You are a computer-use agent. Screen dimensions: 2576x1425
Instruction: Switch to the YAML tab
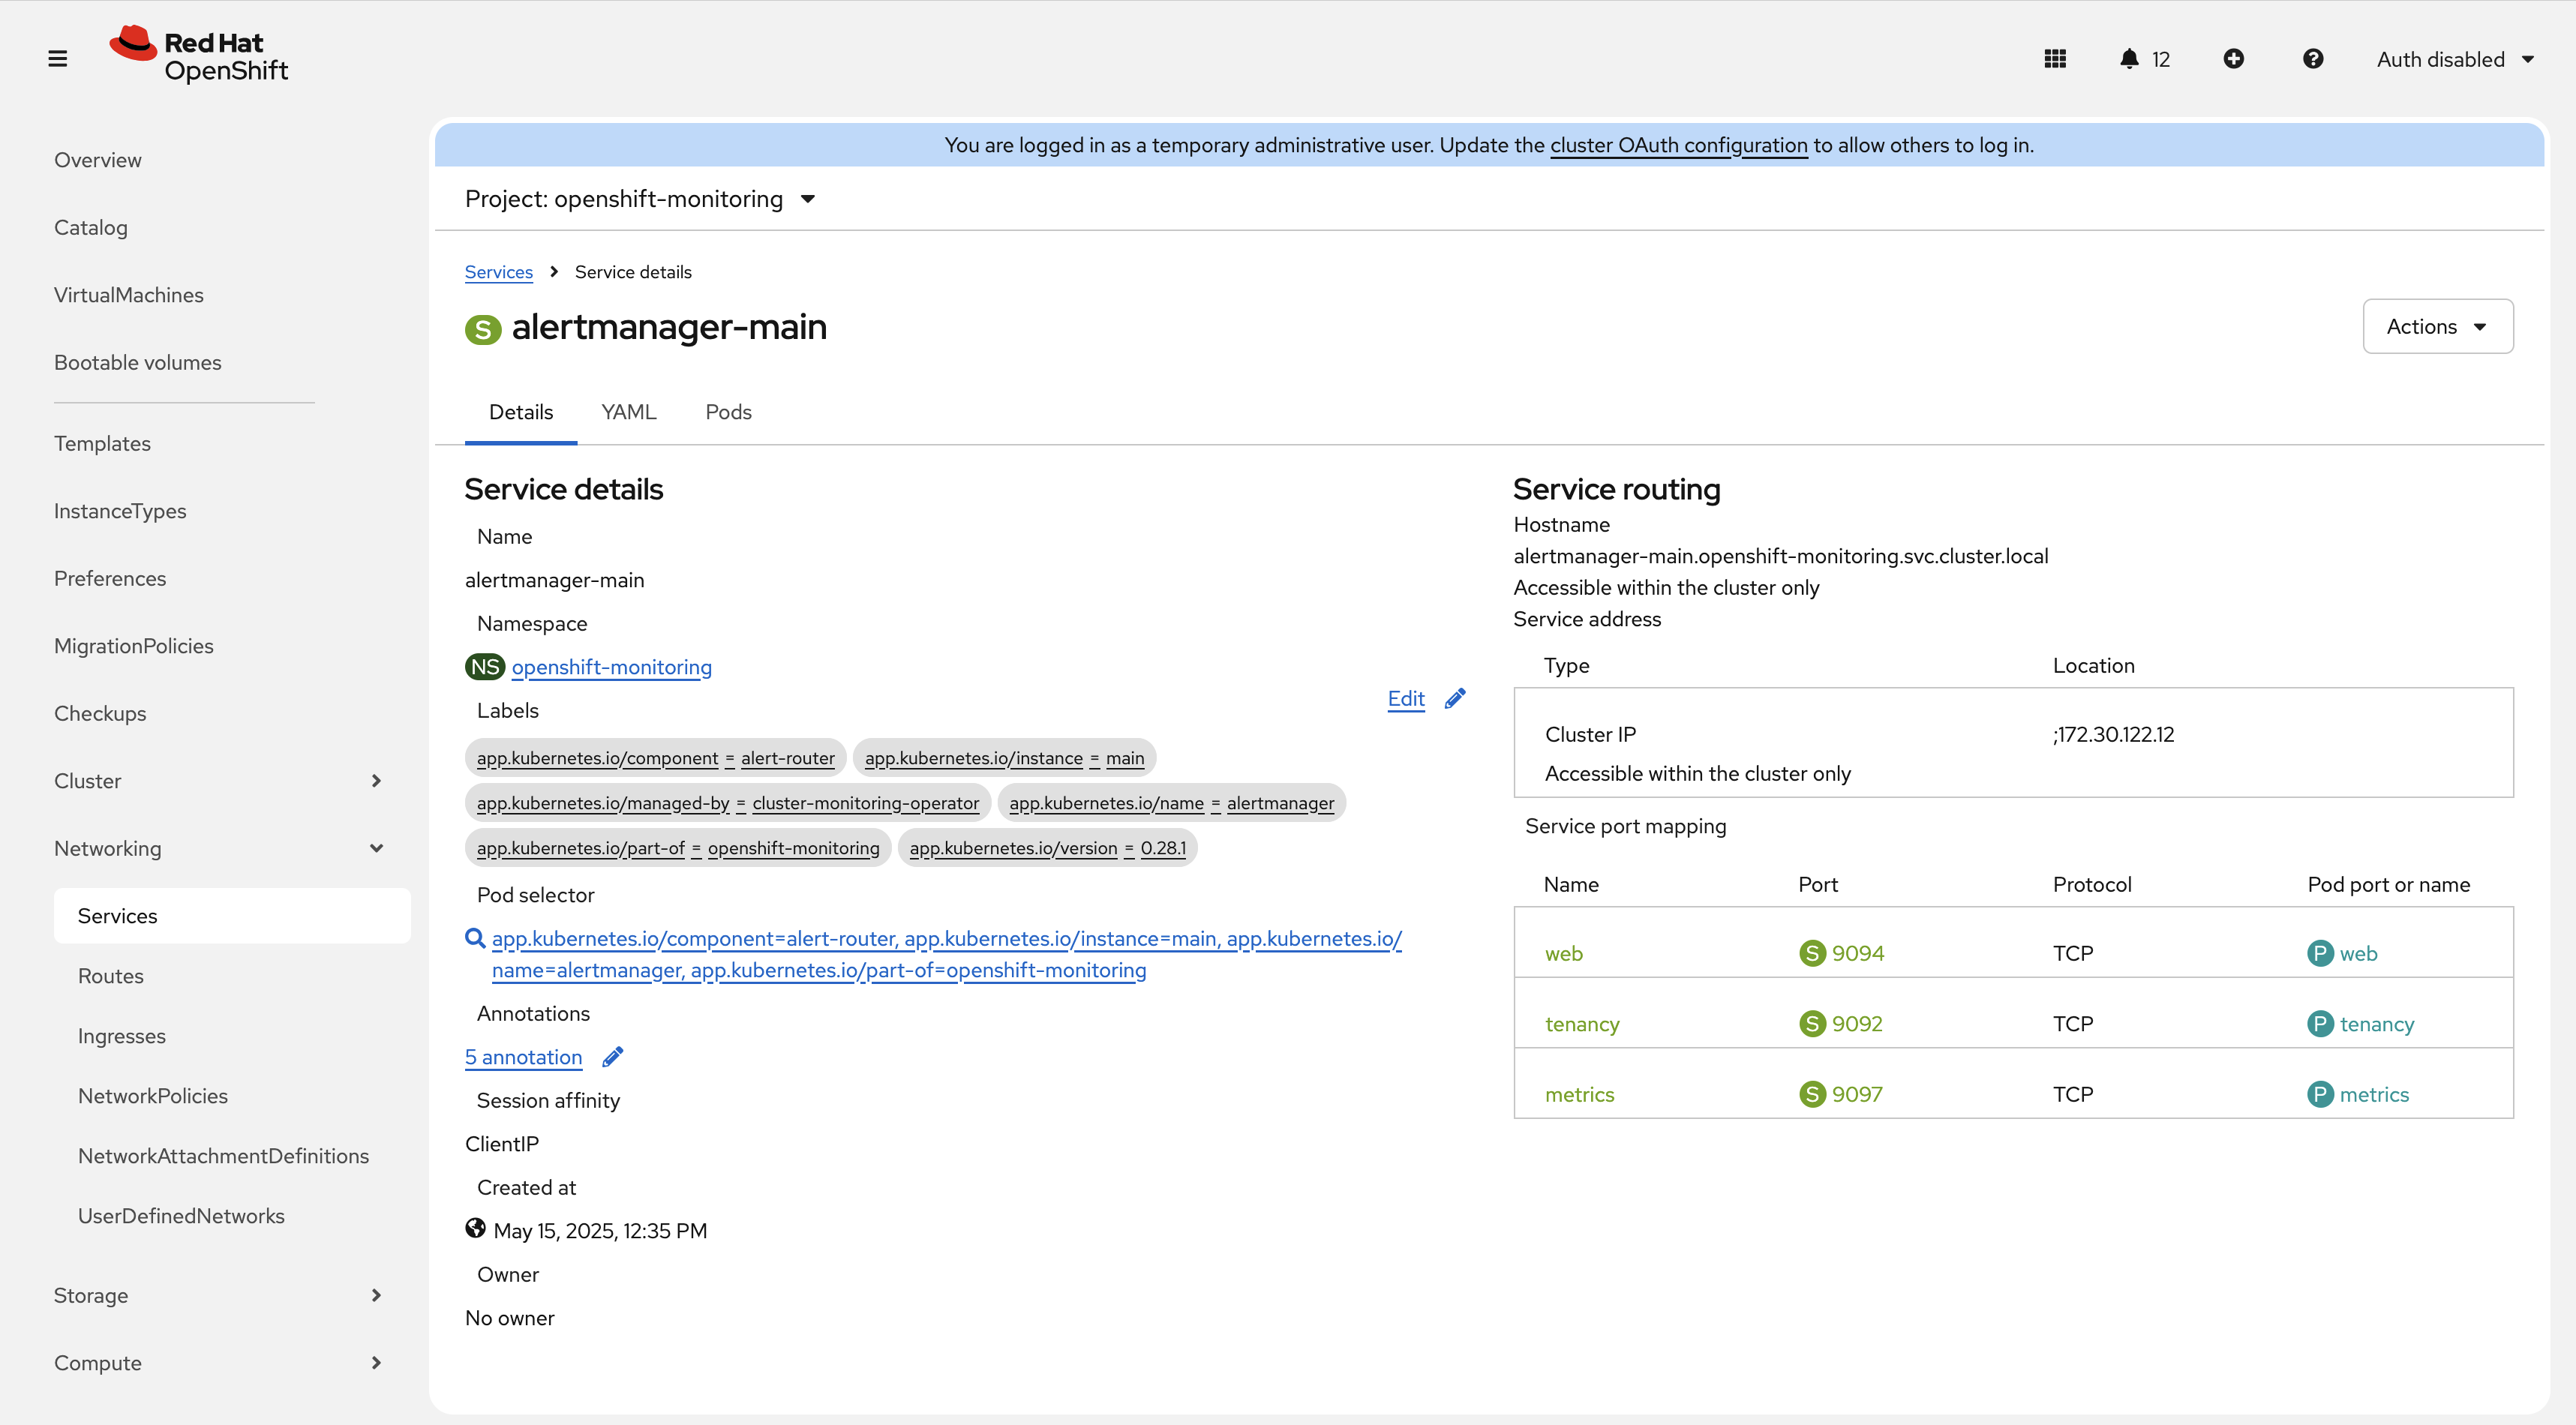[628, 412]
